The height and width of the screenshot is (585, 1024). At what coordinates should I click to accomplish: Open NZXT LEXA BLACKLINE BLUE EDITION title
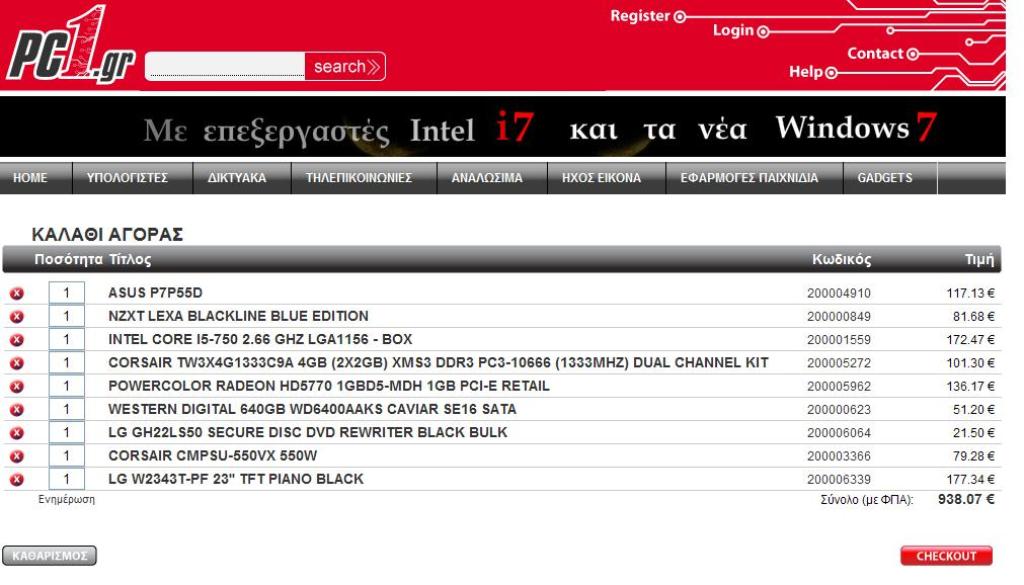pos(238,316)
